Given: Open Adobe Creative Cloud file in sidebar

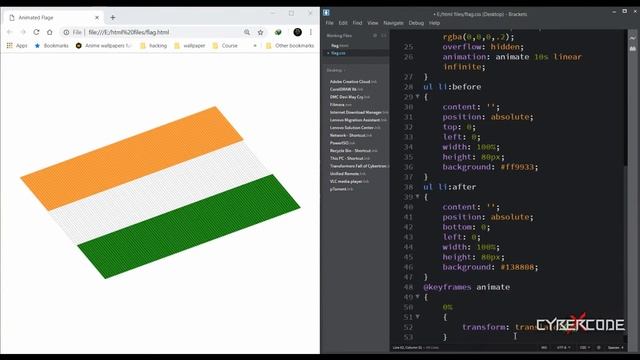Looking at the screenshot, I should [353, 82].
